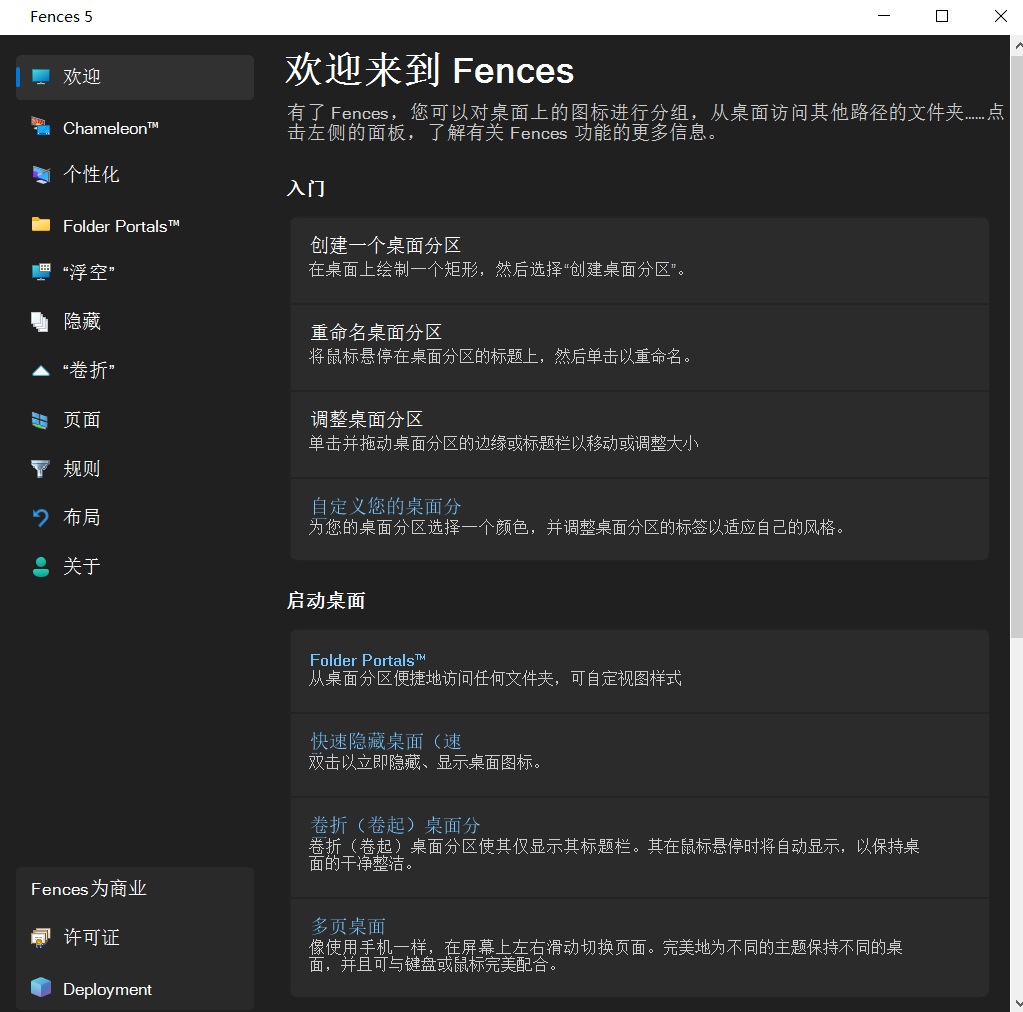Image resolution: width=1023 pixels, height=1012 pixels.
Task: Select the Chameleon™ sidebar icon
Action: pyautogui.click(x=40, y=127)
